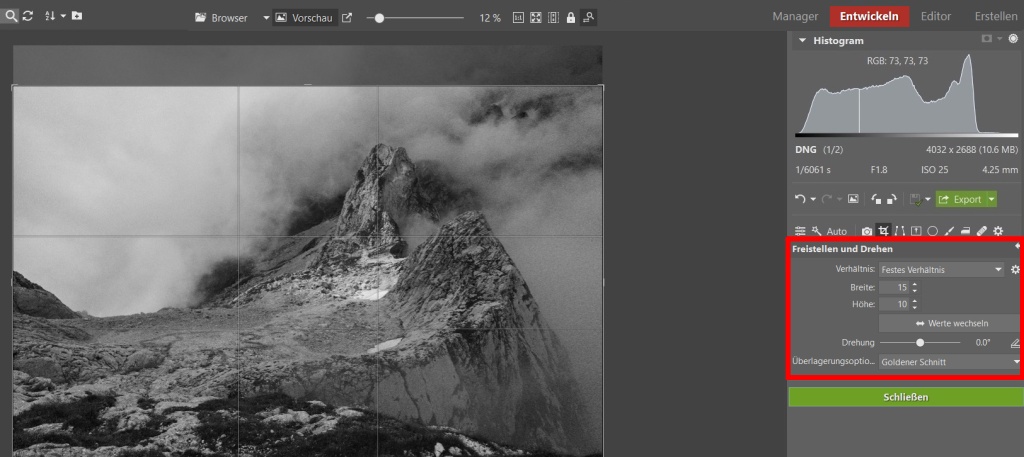1024x457 pixels.
Task: Open crop ratio settings gear icon
Action: [1015, 269]
